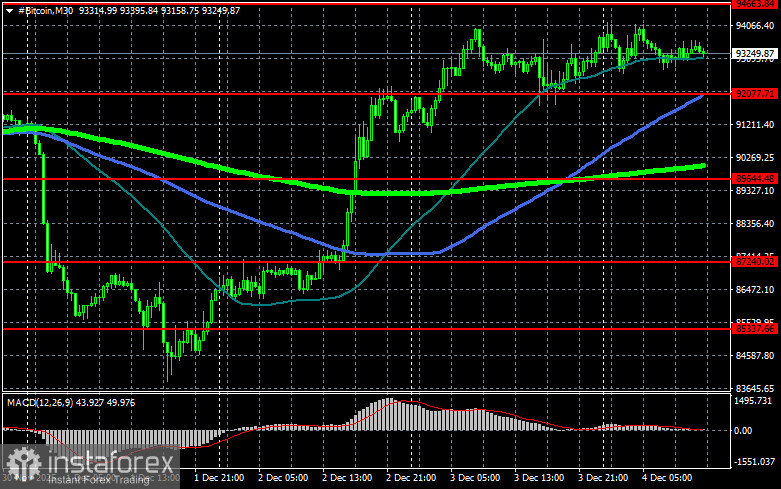This screenshot has width=781, height=489.
Task: Click price scale value 86472.10
Action: [755, 289]
